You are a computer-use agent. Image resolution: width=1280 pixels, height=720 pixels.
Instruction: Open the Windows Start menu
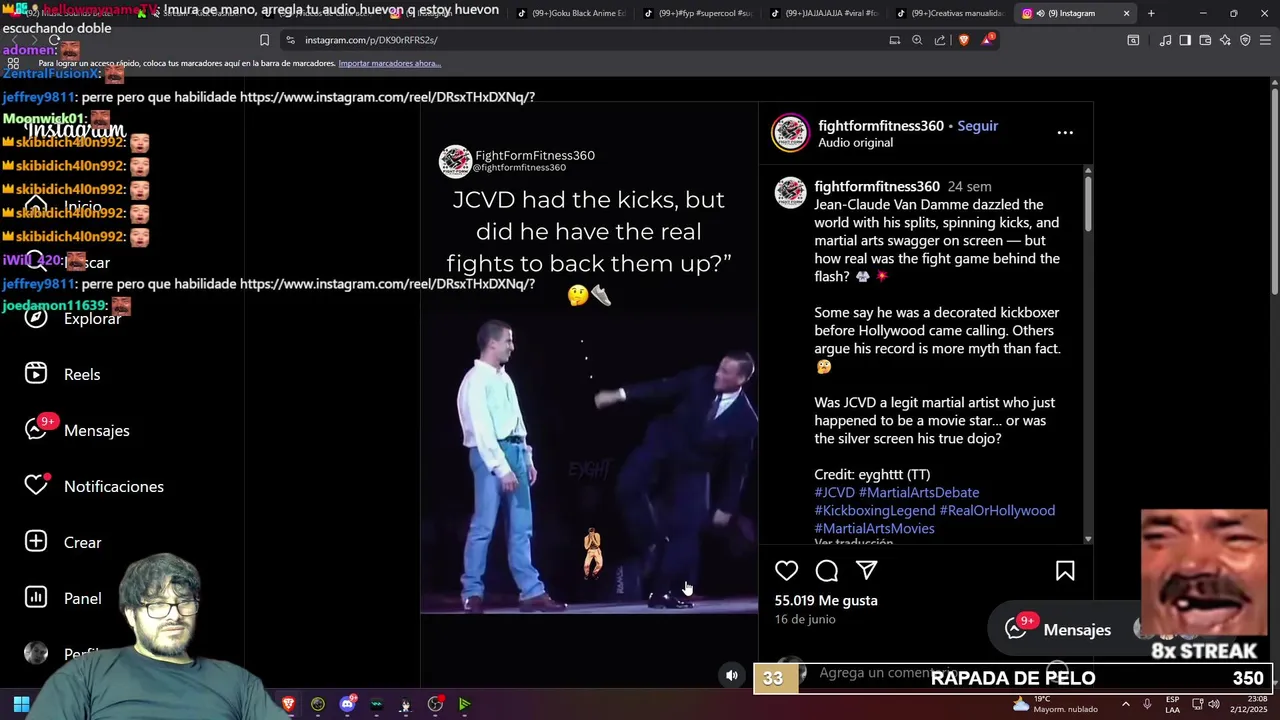pos(21,704)
